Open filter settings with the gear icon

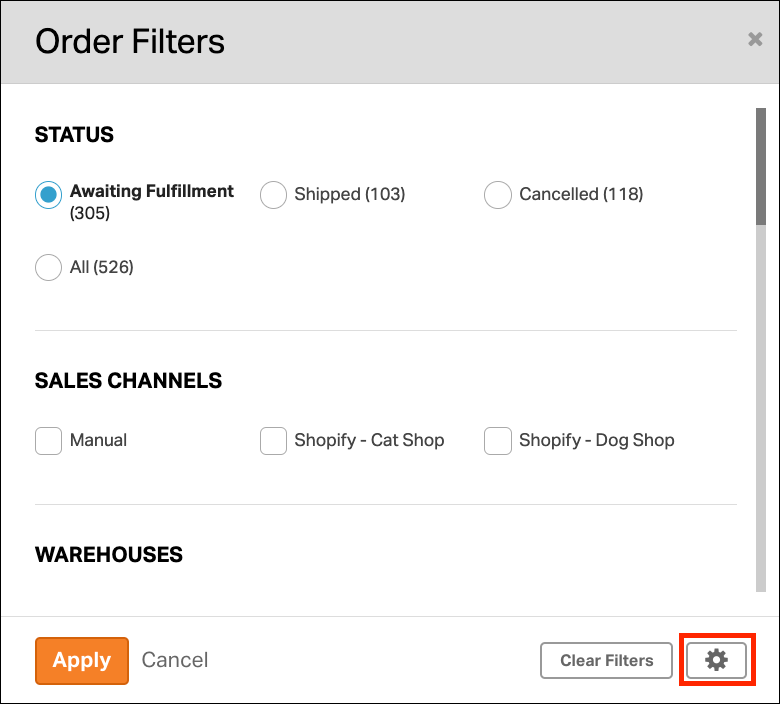pyautogui.click(x=716, y=660)
